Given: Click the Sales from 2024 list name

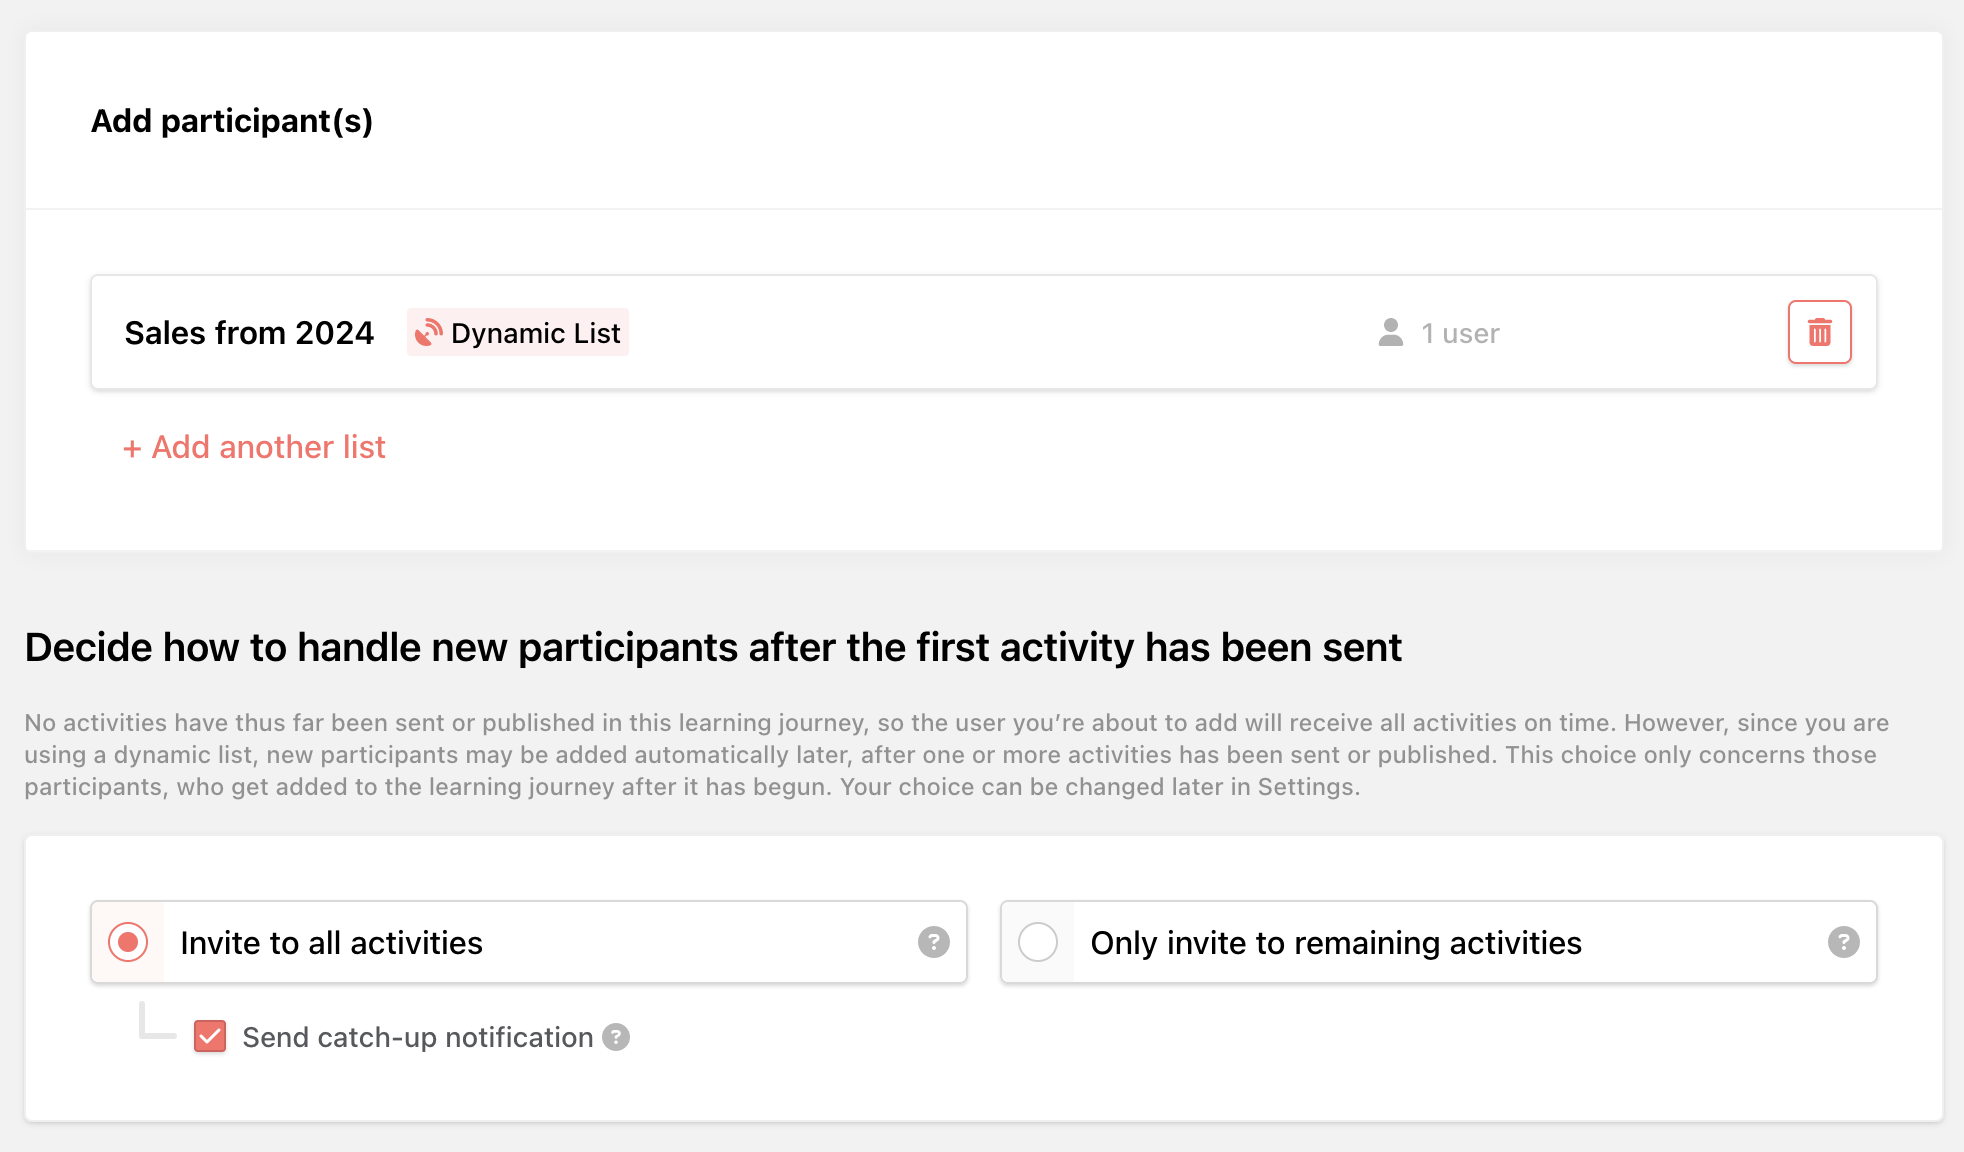Looking at the screenshot, I should point(249,333).
